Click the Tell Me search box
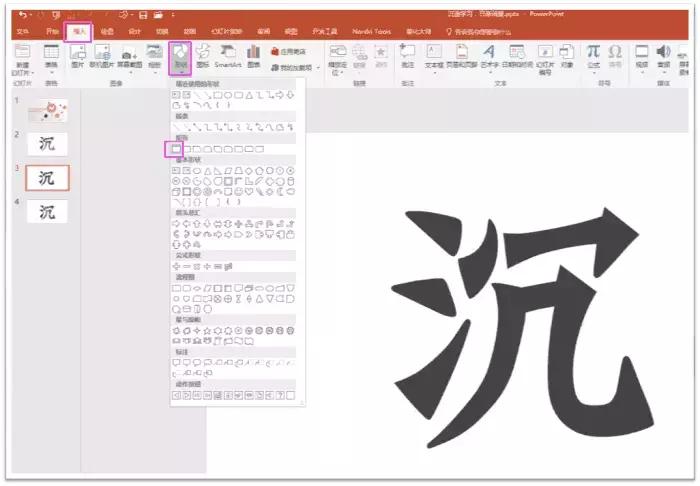The height and width of the screenshot is (486, 700). (x=479, y=32)
